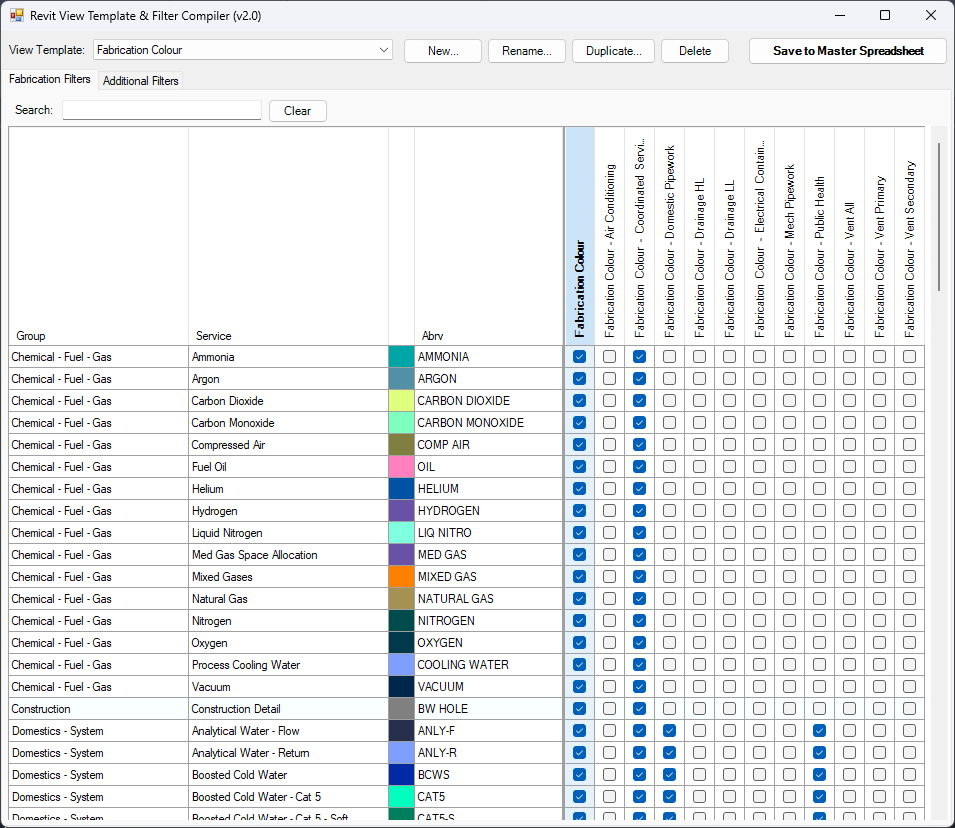Click Fabrication Colour - Drainage HL header
The image size is (955, 828).
(x=699, y=236)
